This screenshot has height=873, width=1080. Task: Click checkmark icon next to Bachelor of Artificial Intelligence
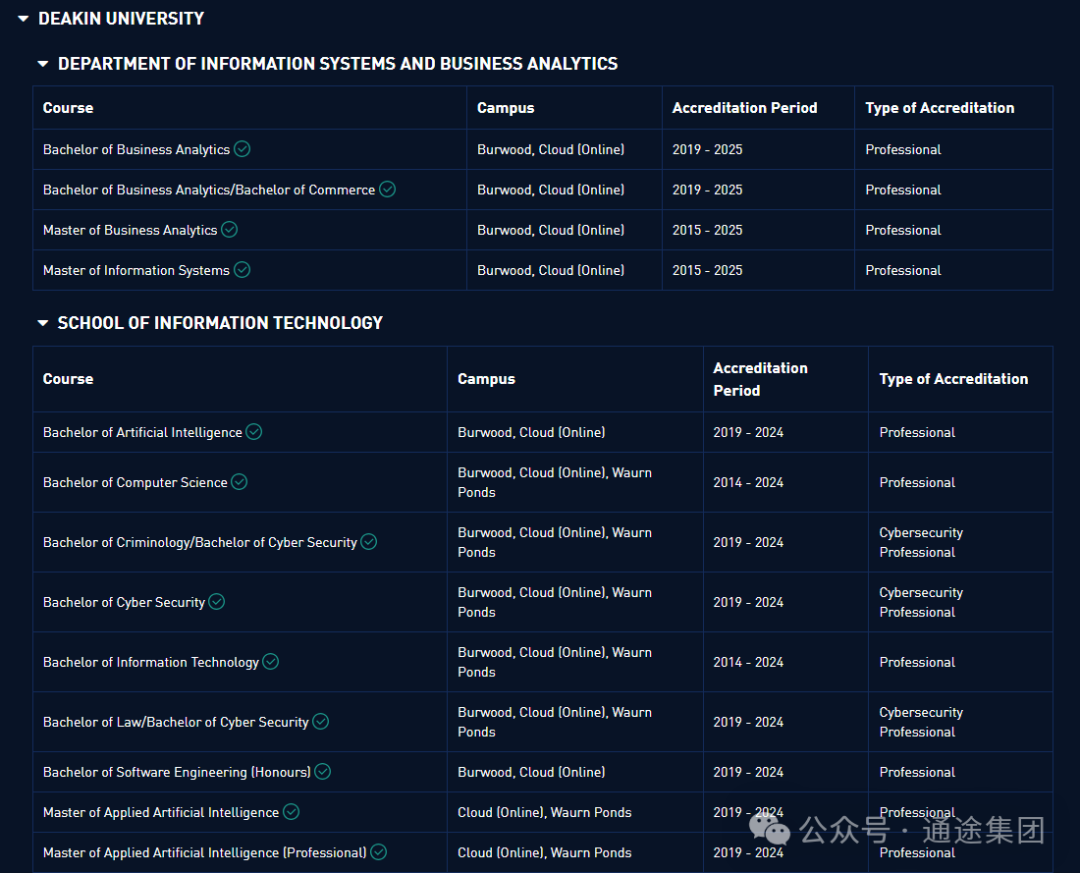pyautogui.click(x=254, y=431)
